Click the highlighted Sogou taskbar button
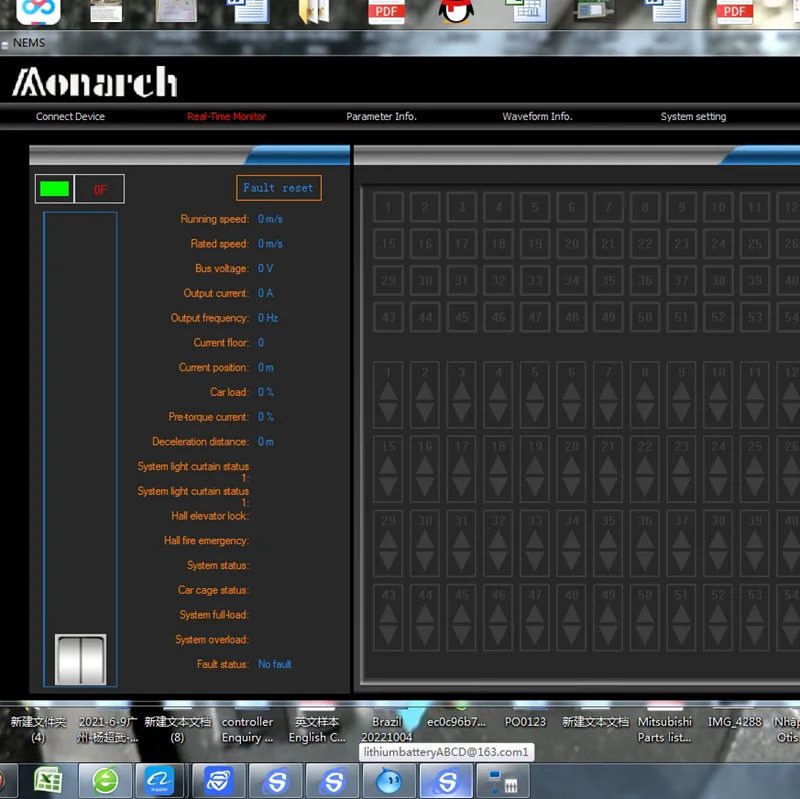This screenshot has width=800, height=799. 447,781
